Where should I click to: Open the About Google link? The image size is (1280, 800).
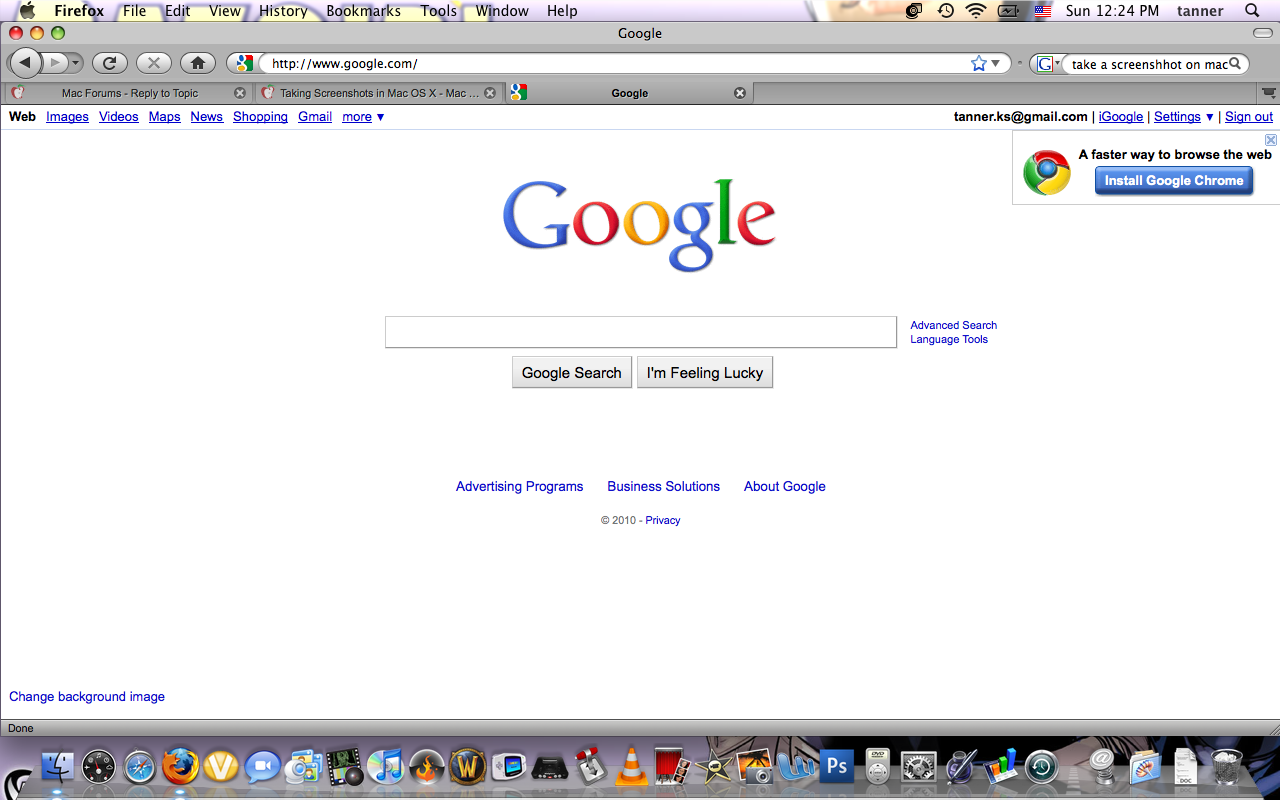tap(785, 486)
